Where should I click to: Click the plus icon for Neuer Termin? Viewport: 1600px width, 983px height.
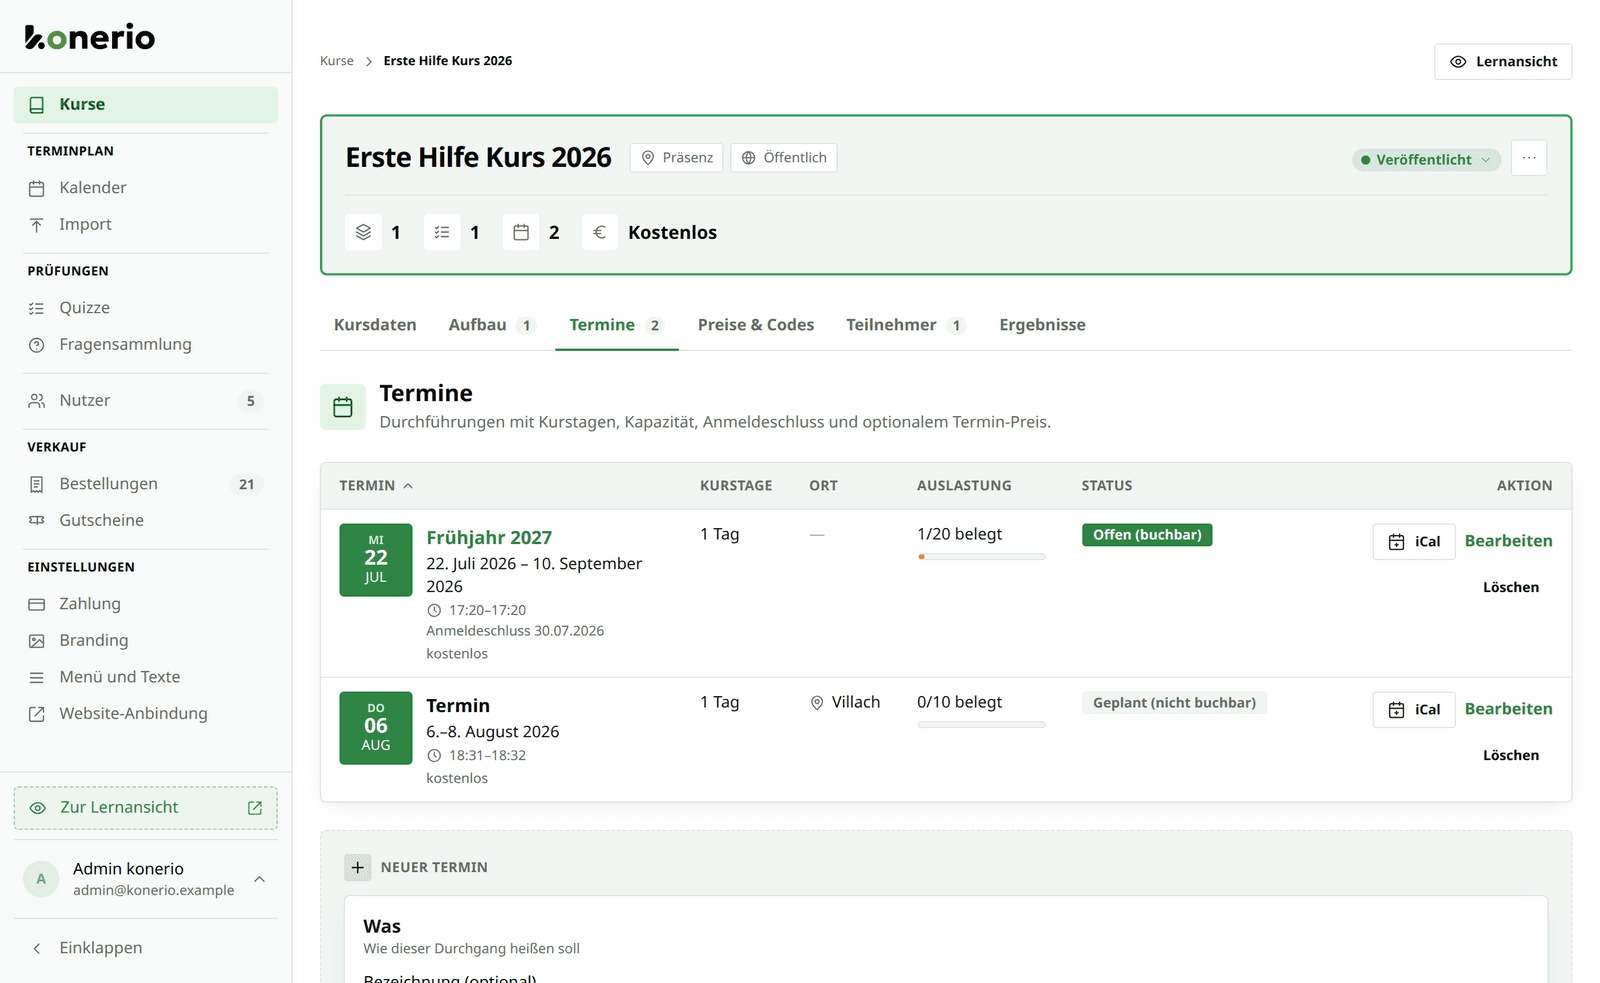[x=358, y=868]
